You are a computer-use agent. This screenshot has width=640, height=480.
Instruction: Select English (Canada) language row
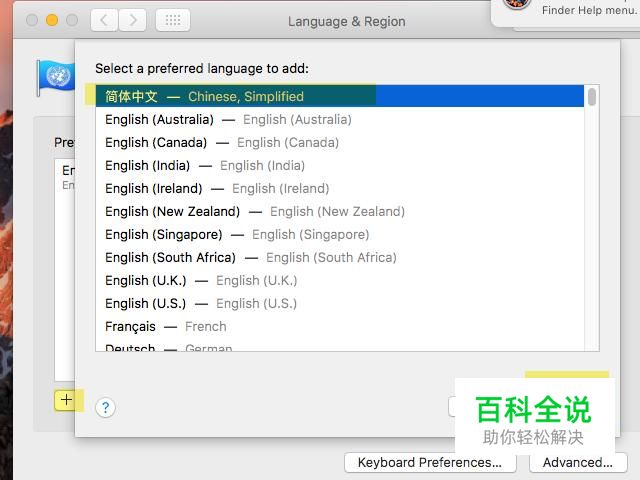(x=340, y=142)
